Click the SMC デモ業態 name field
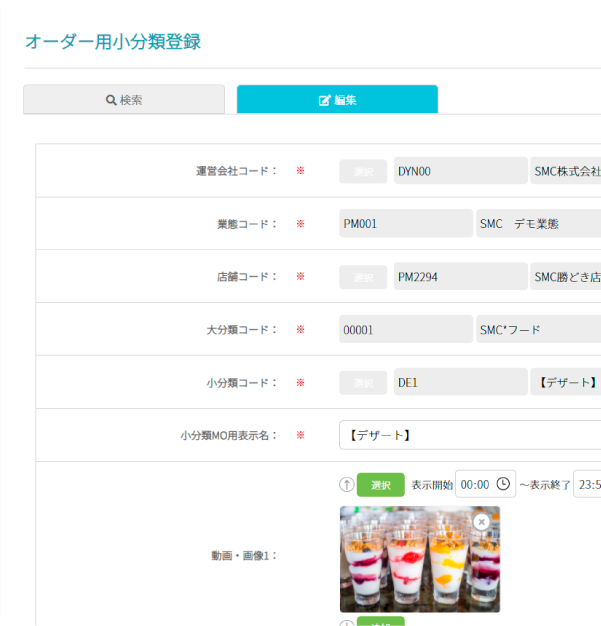The width and height of the screenshot is (601, 626). [537, 224]
